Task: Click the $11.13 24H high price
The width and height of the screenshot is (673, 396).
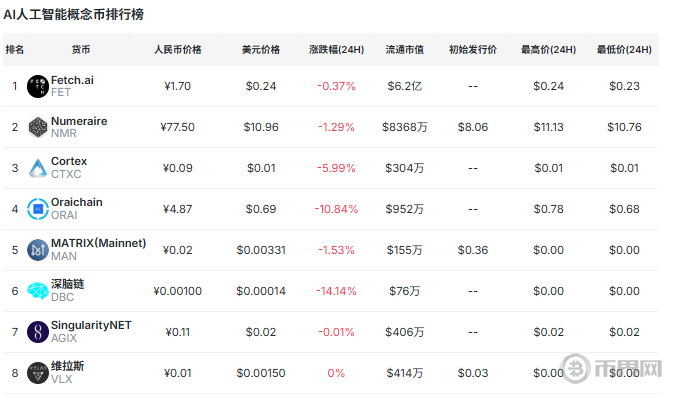Action: pos(548,127)
